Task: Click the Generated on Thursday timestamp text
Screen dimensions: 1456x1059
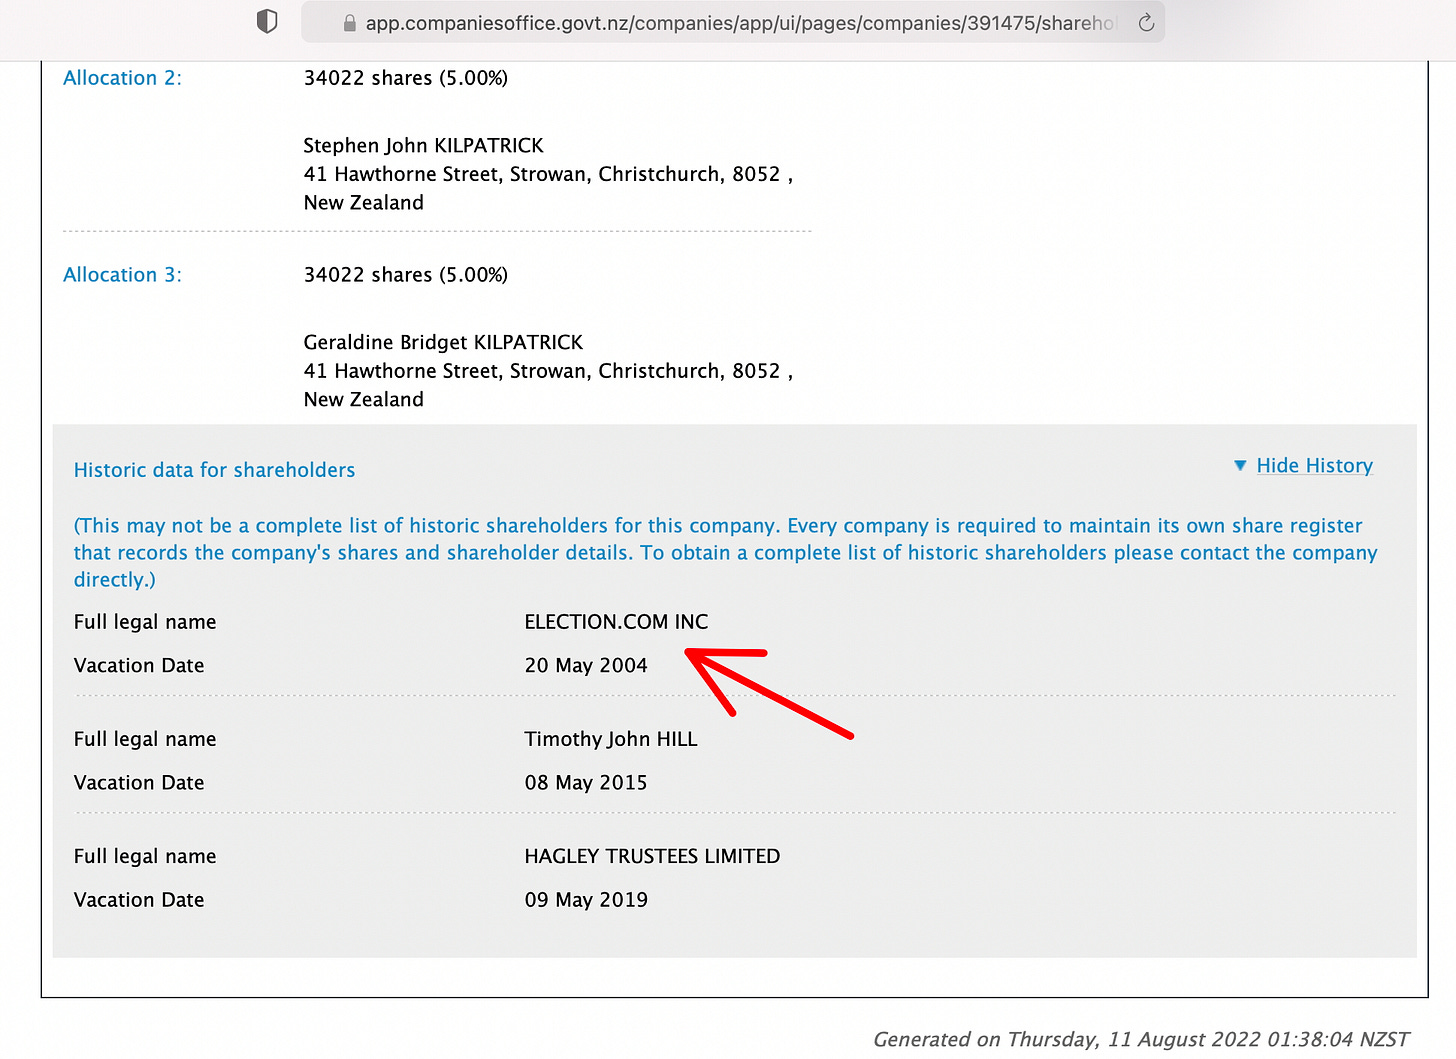Action: tap(1141, 1040)
